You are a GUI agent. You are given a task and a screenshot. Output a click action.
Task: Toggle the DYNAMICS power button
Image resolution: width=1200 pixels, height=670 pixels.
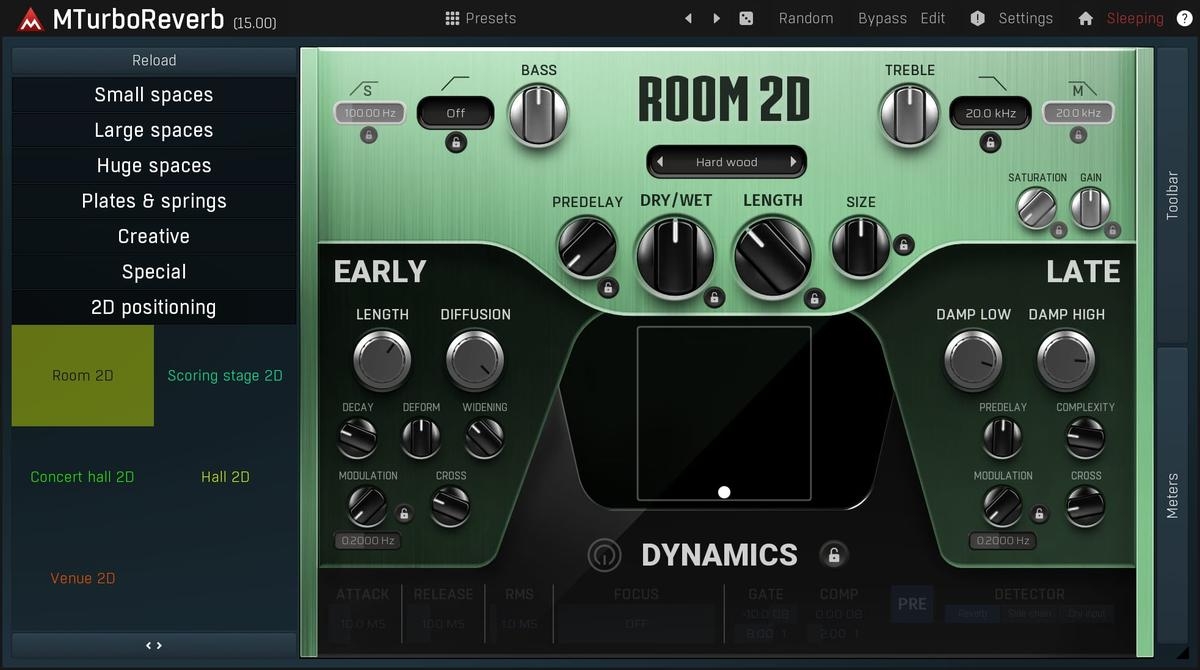pos(603,555)
